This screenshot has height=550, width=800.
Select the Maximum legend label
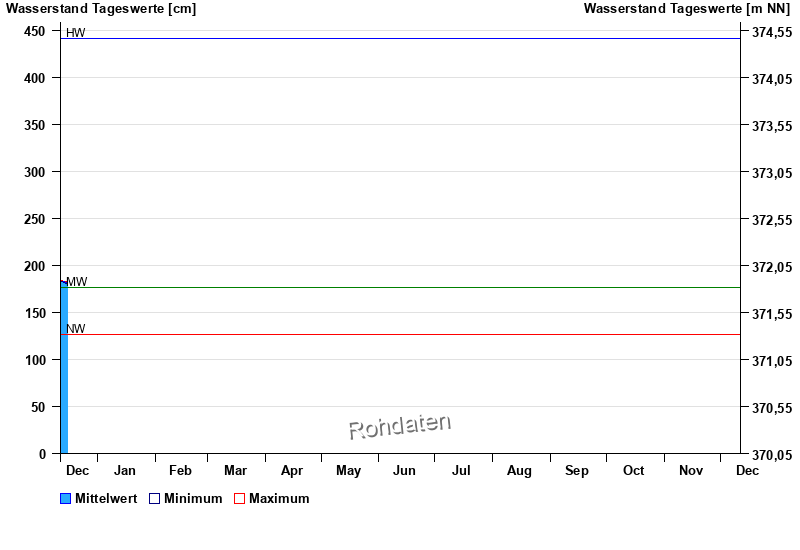(279, 499)
